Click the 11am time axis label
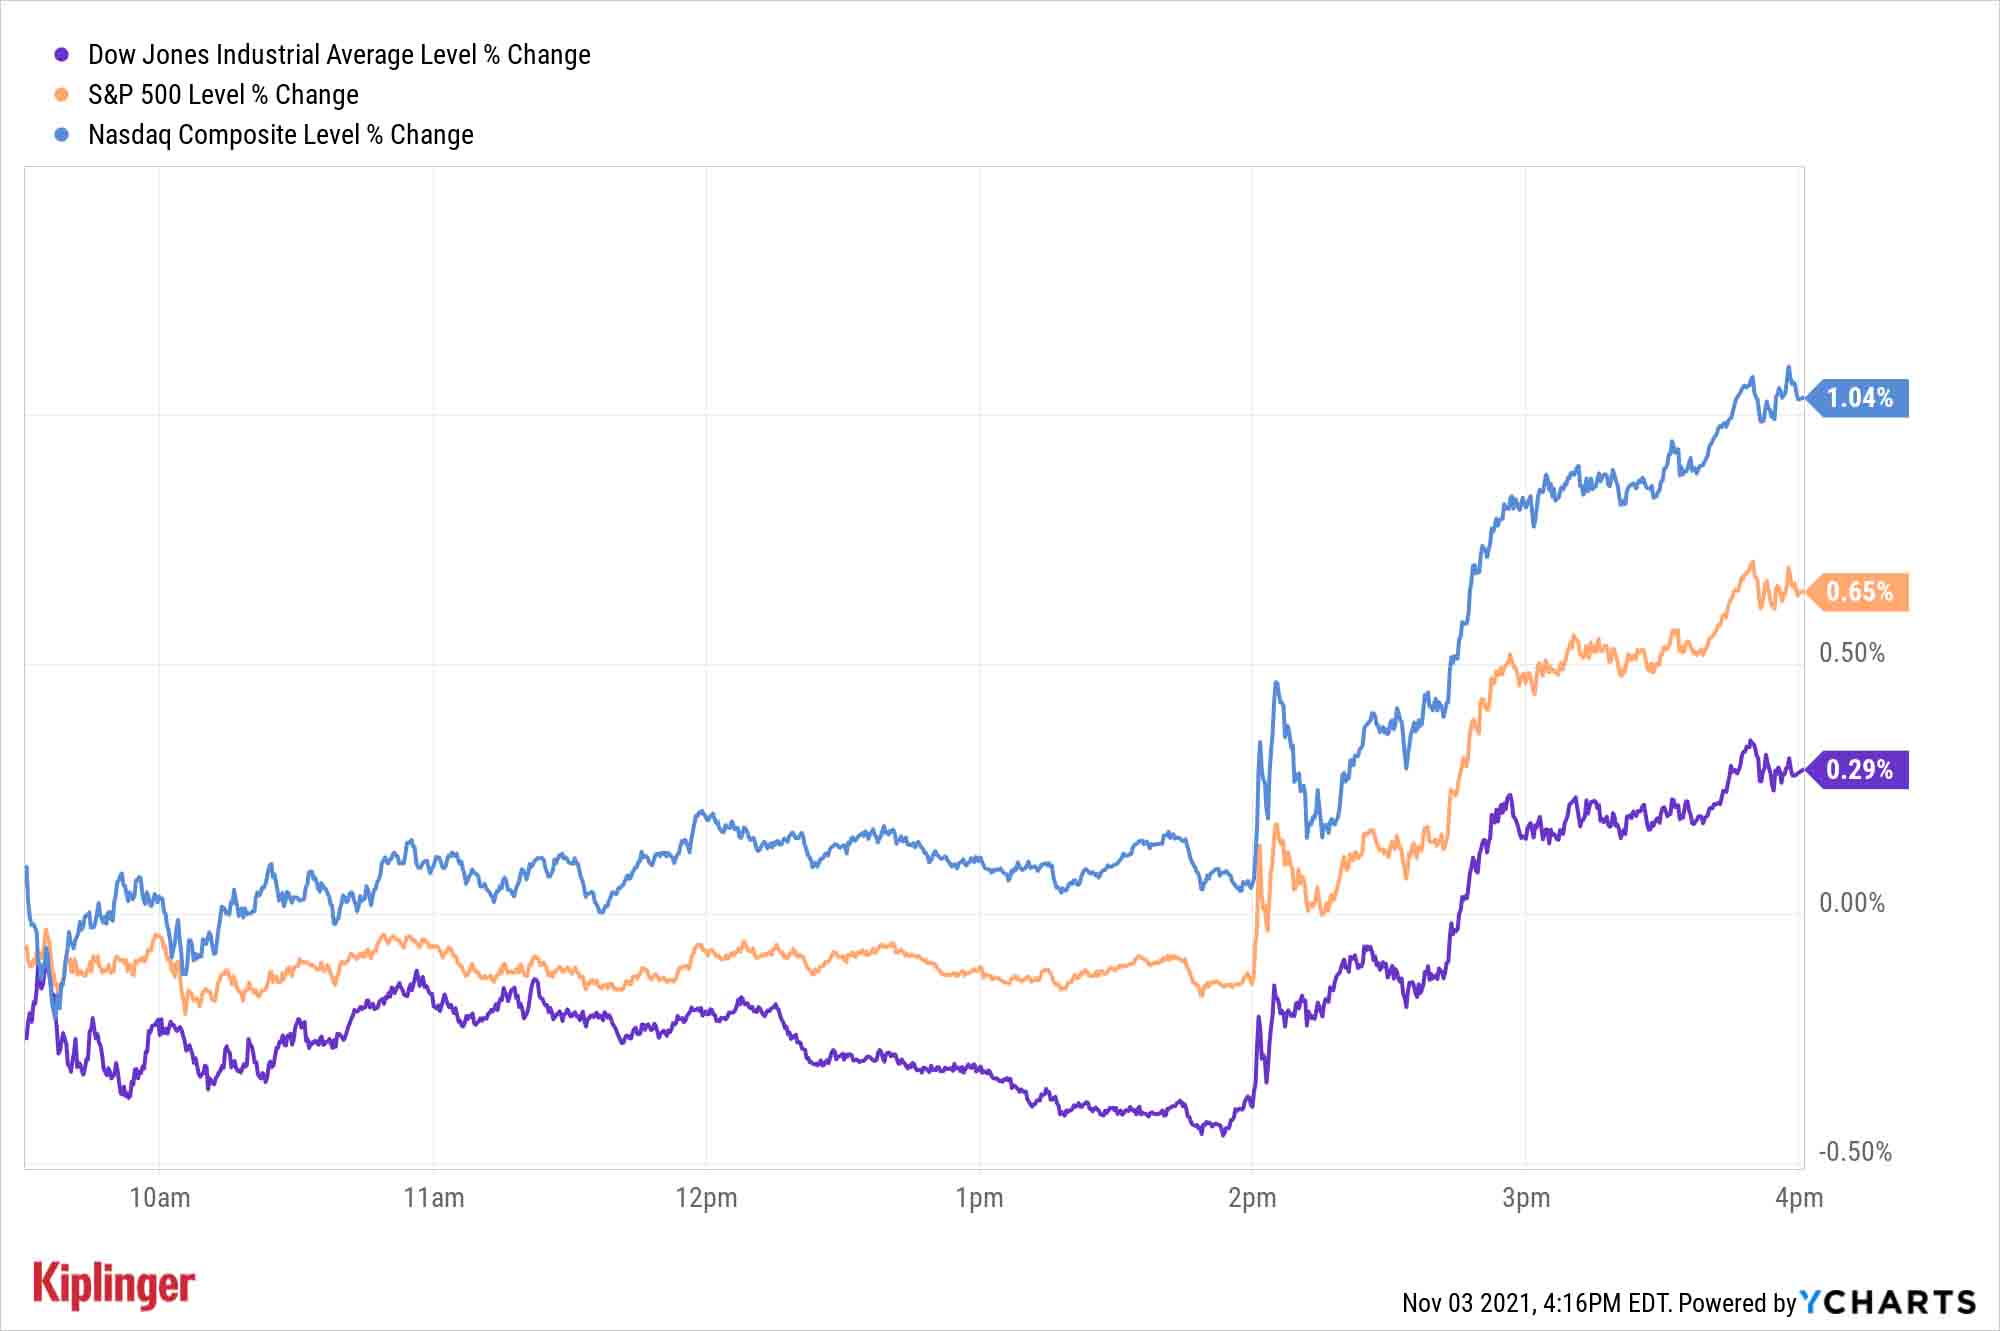 pos(433,1198)
